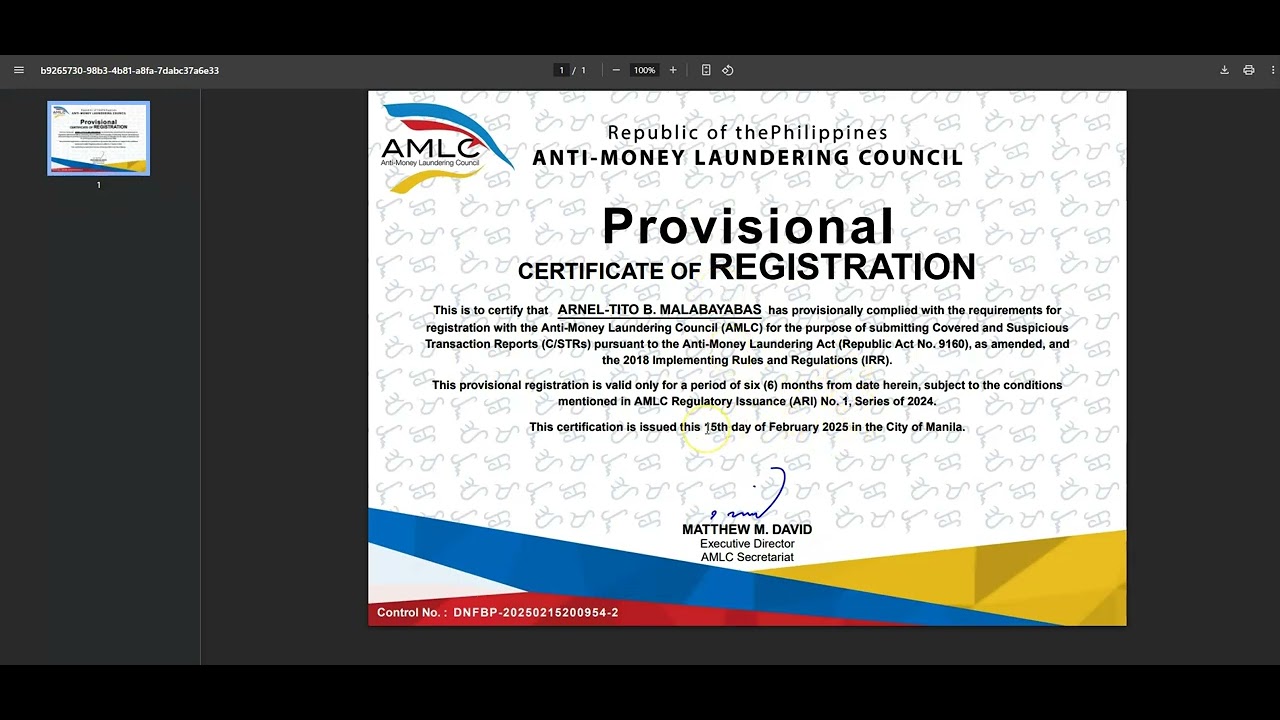The width and height of the screenshot is (1280, 720).
Task: Click the Control No. DNFBP-20250215200954-2 text
Action: tap(498, 612)
